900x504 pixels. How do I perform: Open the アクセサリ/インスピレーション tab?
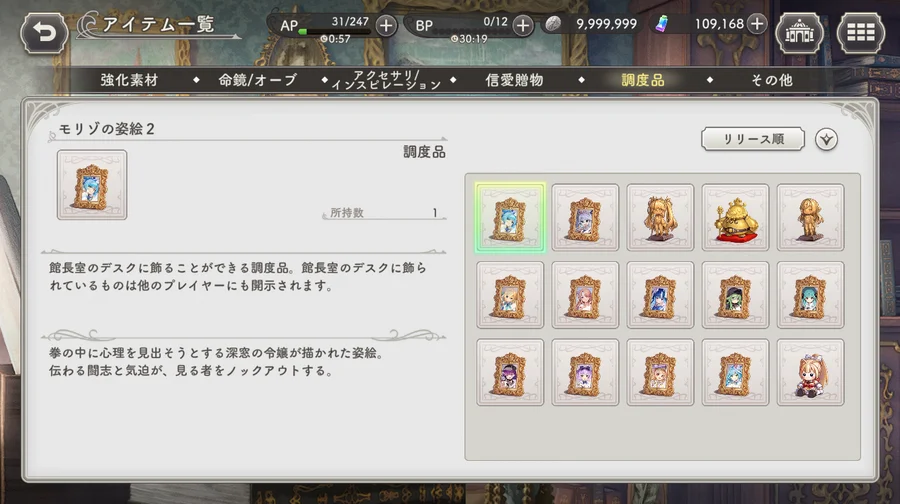point(386,80)
